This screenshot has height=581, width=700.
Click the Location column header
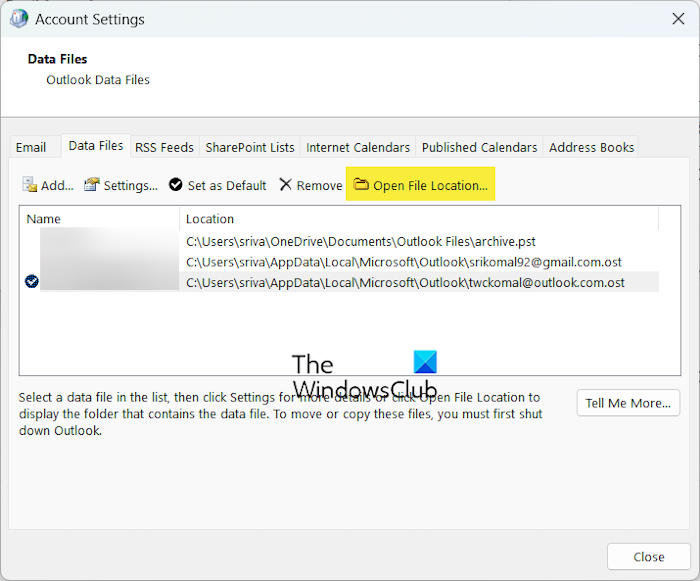pos(419,219)
